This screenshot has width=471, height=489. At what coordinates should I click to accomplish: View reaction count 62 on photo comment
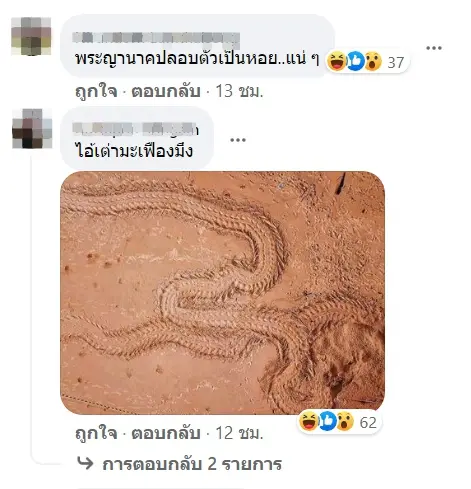[368, 422]
